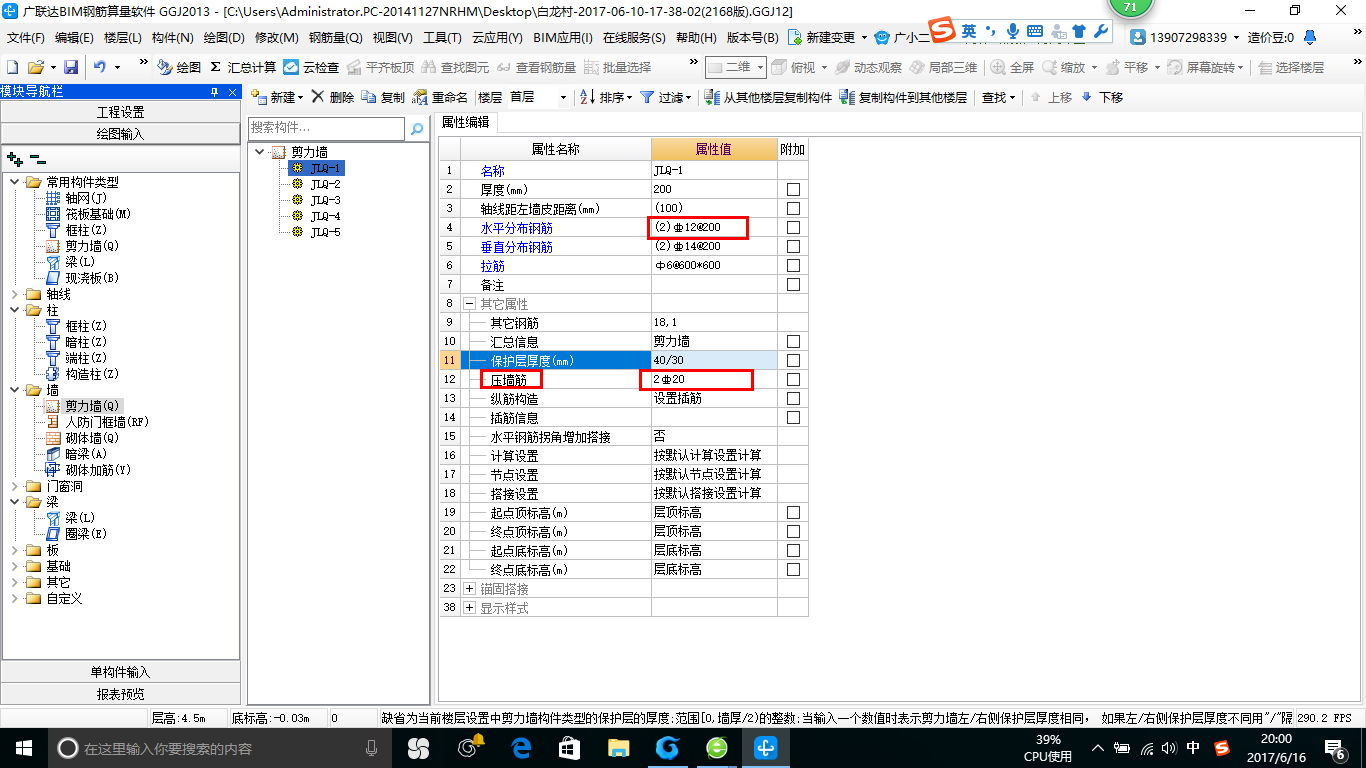The image size is (1366, 768).
Task: Click the 水平分布钢筋 value cell
Action: tap(714, 227)
